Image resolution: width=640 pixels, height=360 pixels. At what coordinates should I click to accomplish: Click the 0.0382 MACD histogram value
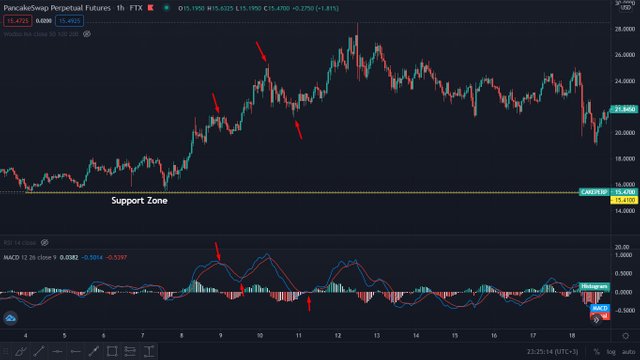coord(69,258)
